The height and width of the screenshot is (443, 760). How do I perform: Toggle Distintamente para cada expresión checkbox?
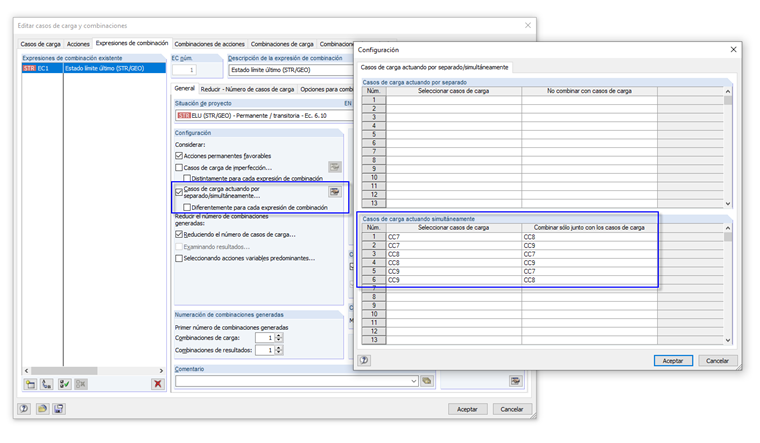click(x=187, y=178)
